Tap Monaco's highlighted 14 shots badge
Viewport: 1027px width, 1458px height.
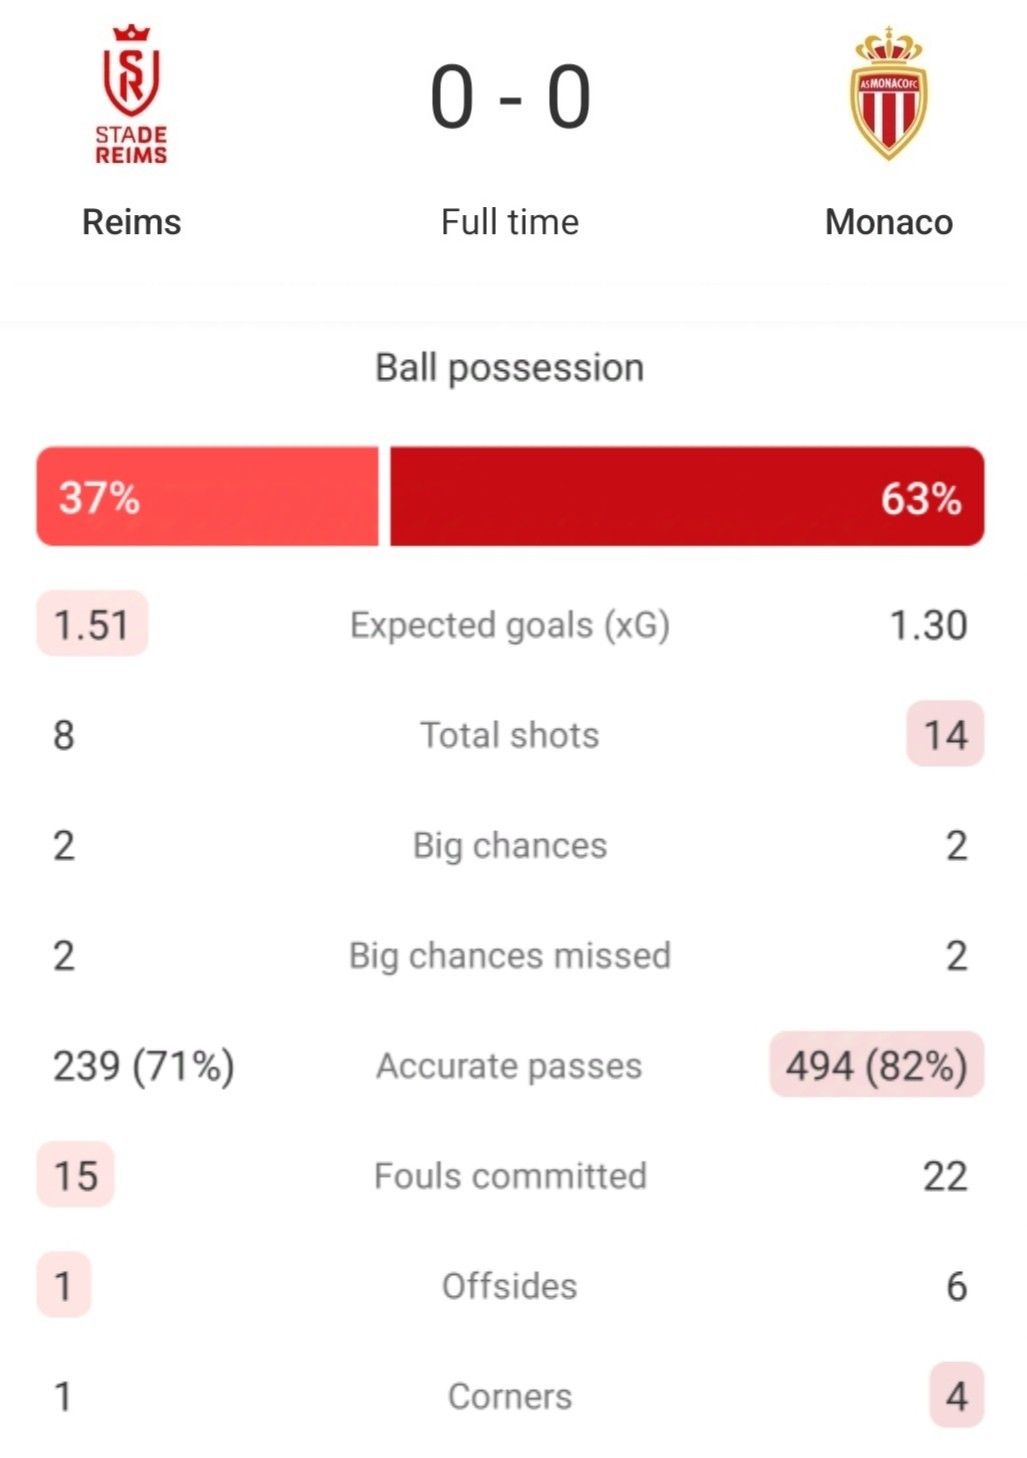click(x=945, y=734)
